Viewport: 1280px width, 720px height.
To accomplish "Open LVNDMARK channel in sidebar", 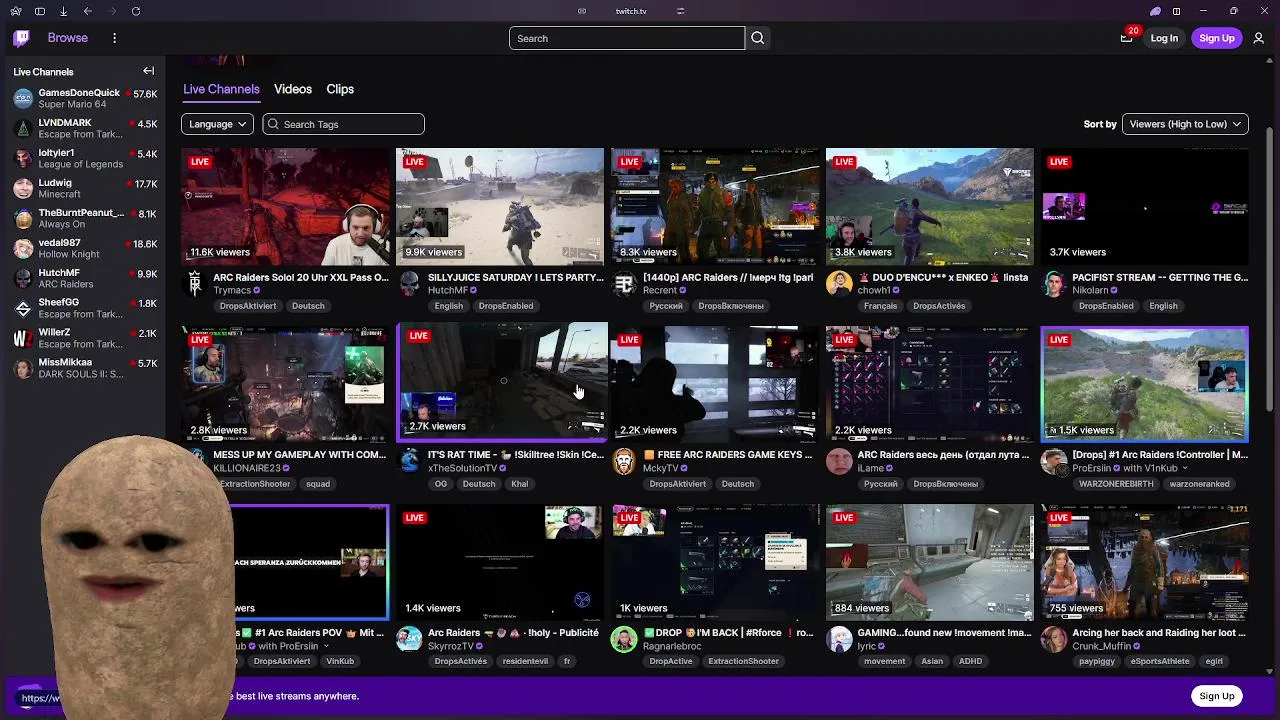I will [x=85, y=128].
